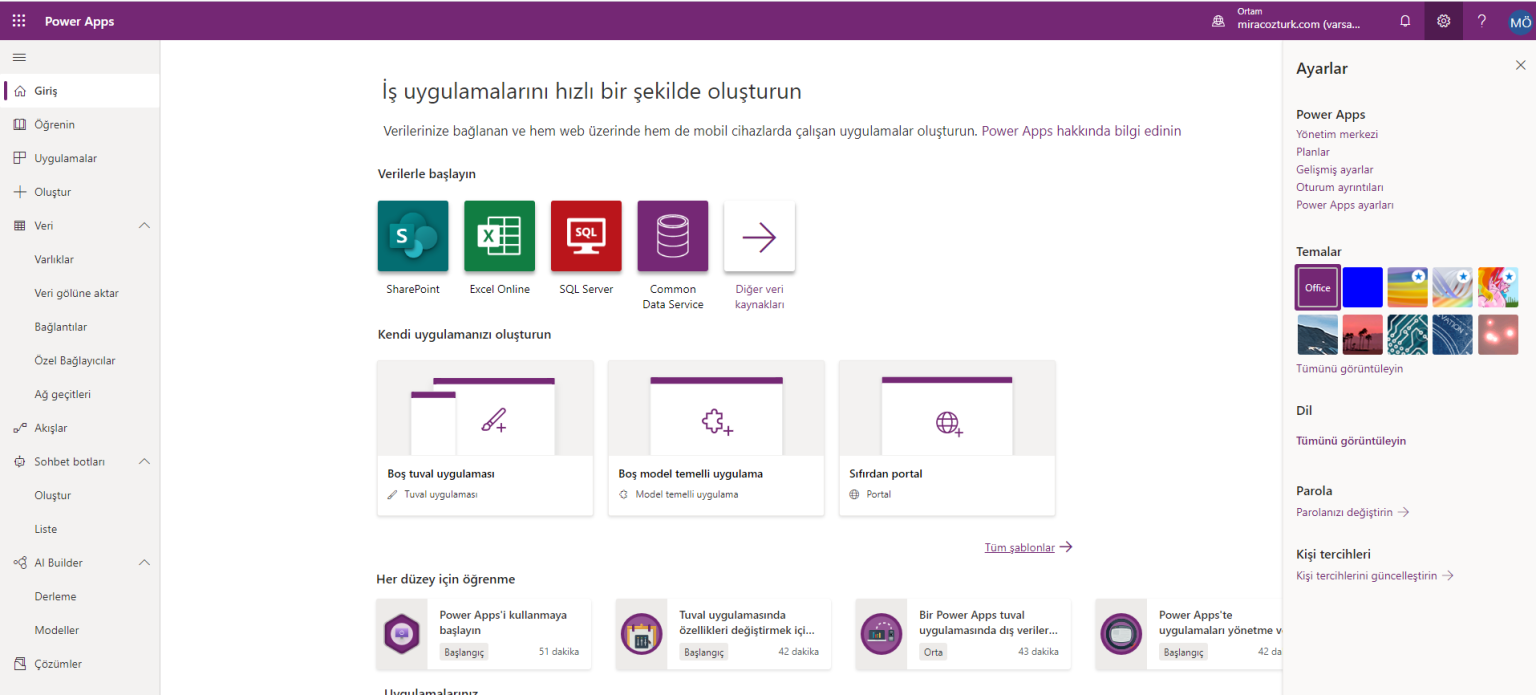Select the palm trees sunset theme
The image size is (1536, 695).
click(1363, 335)
